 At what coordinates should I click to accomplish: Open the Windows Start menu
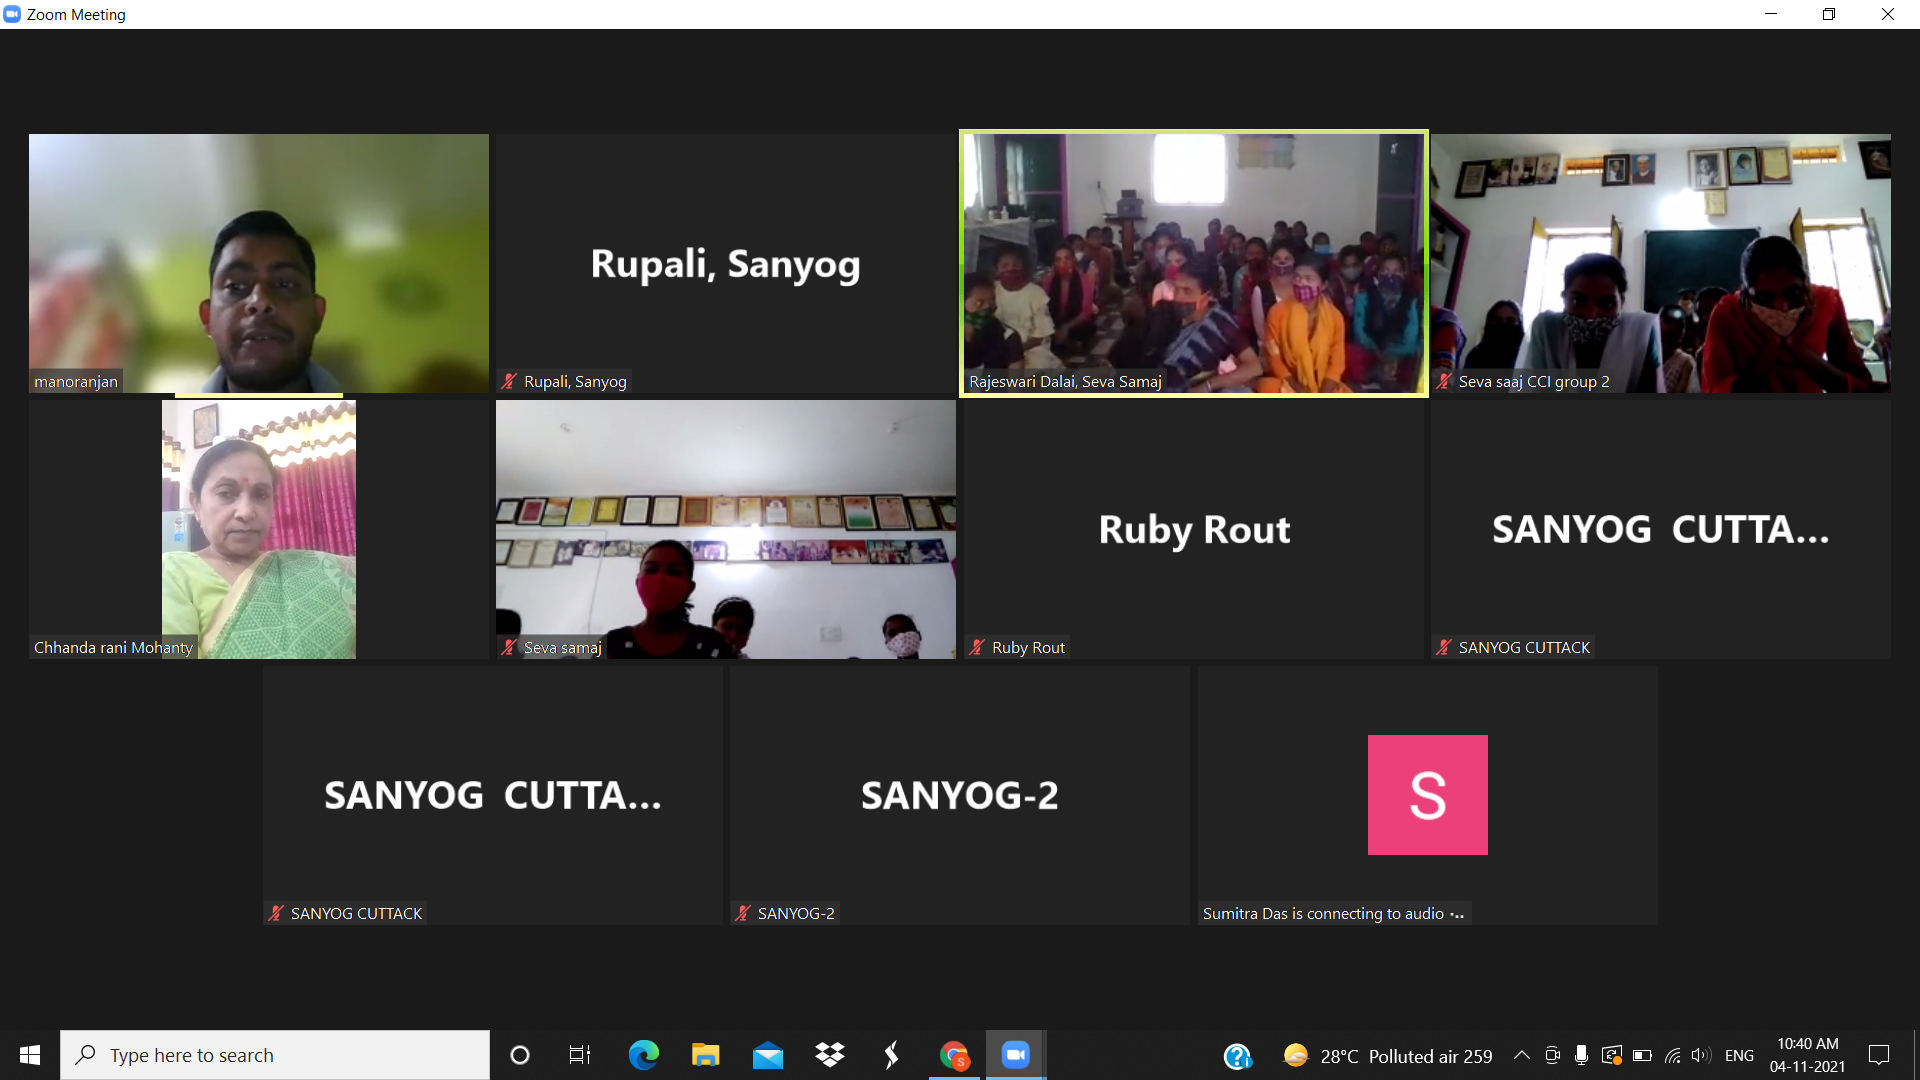[30, 1055]
